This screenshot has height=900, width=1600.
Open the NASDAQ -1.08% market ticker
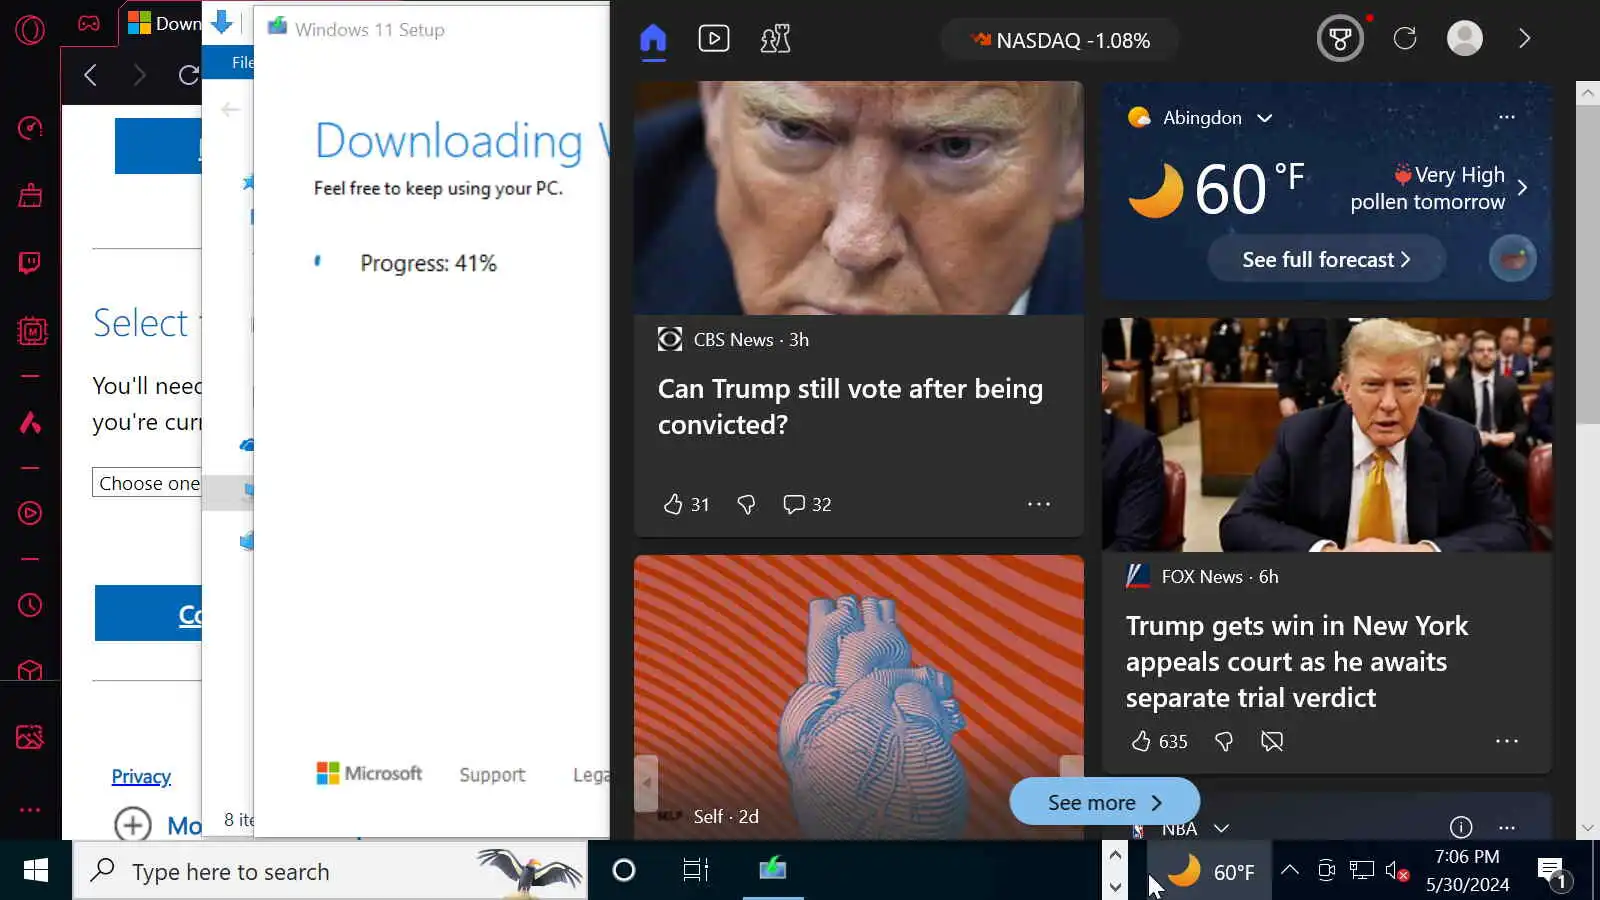[1060, 41]
